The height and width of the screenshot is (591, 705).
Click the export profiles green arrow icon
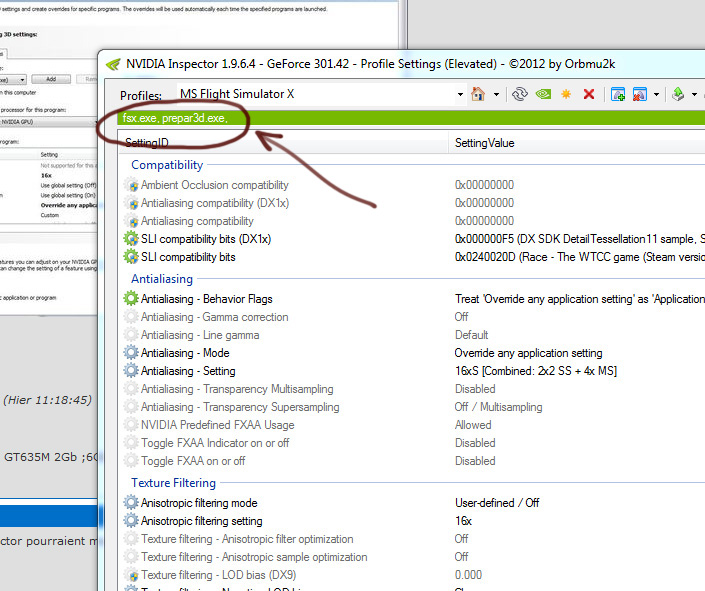[x=678, y=94]
